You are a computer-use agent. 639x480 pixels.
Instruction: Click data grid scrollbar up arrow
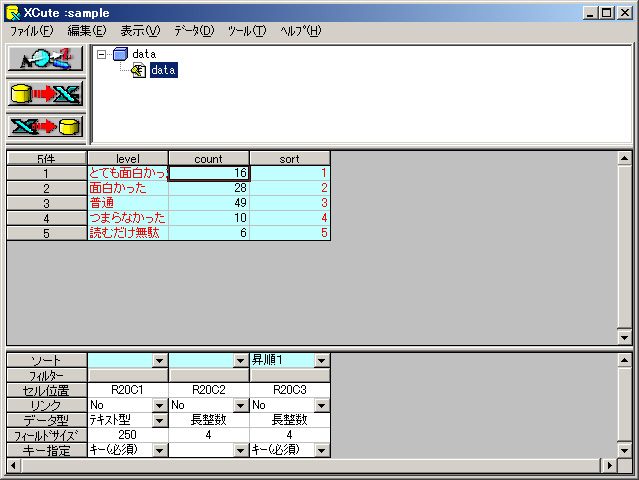coord(624,158)
